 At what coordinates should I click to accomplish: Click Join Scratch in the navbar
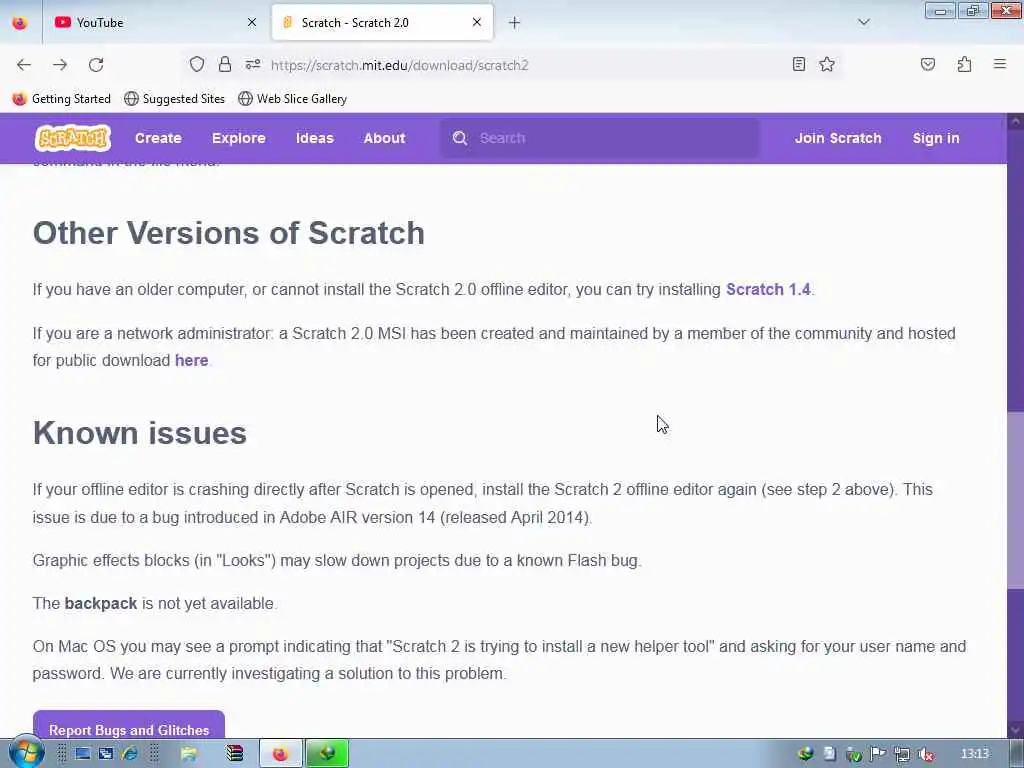tap(838, 138)
